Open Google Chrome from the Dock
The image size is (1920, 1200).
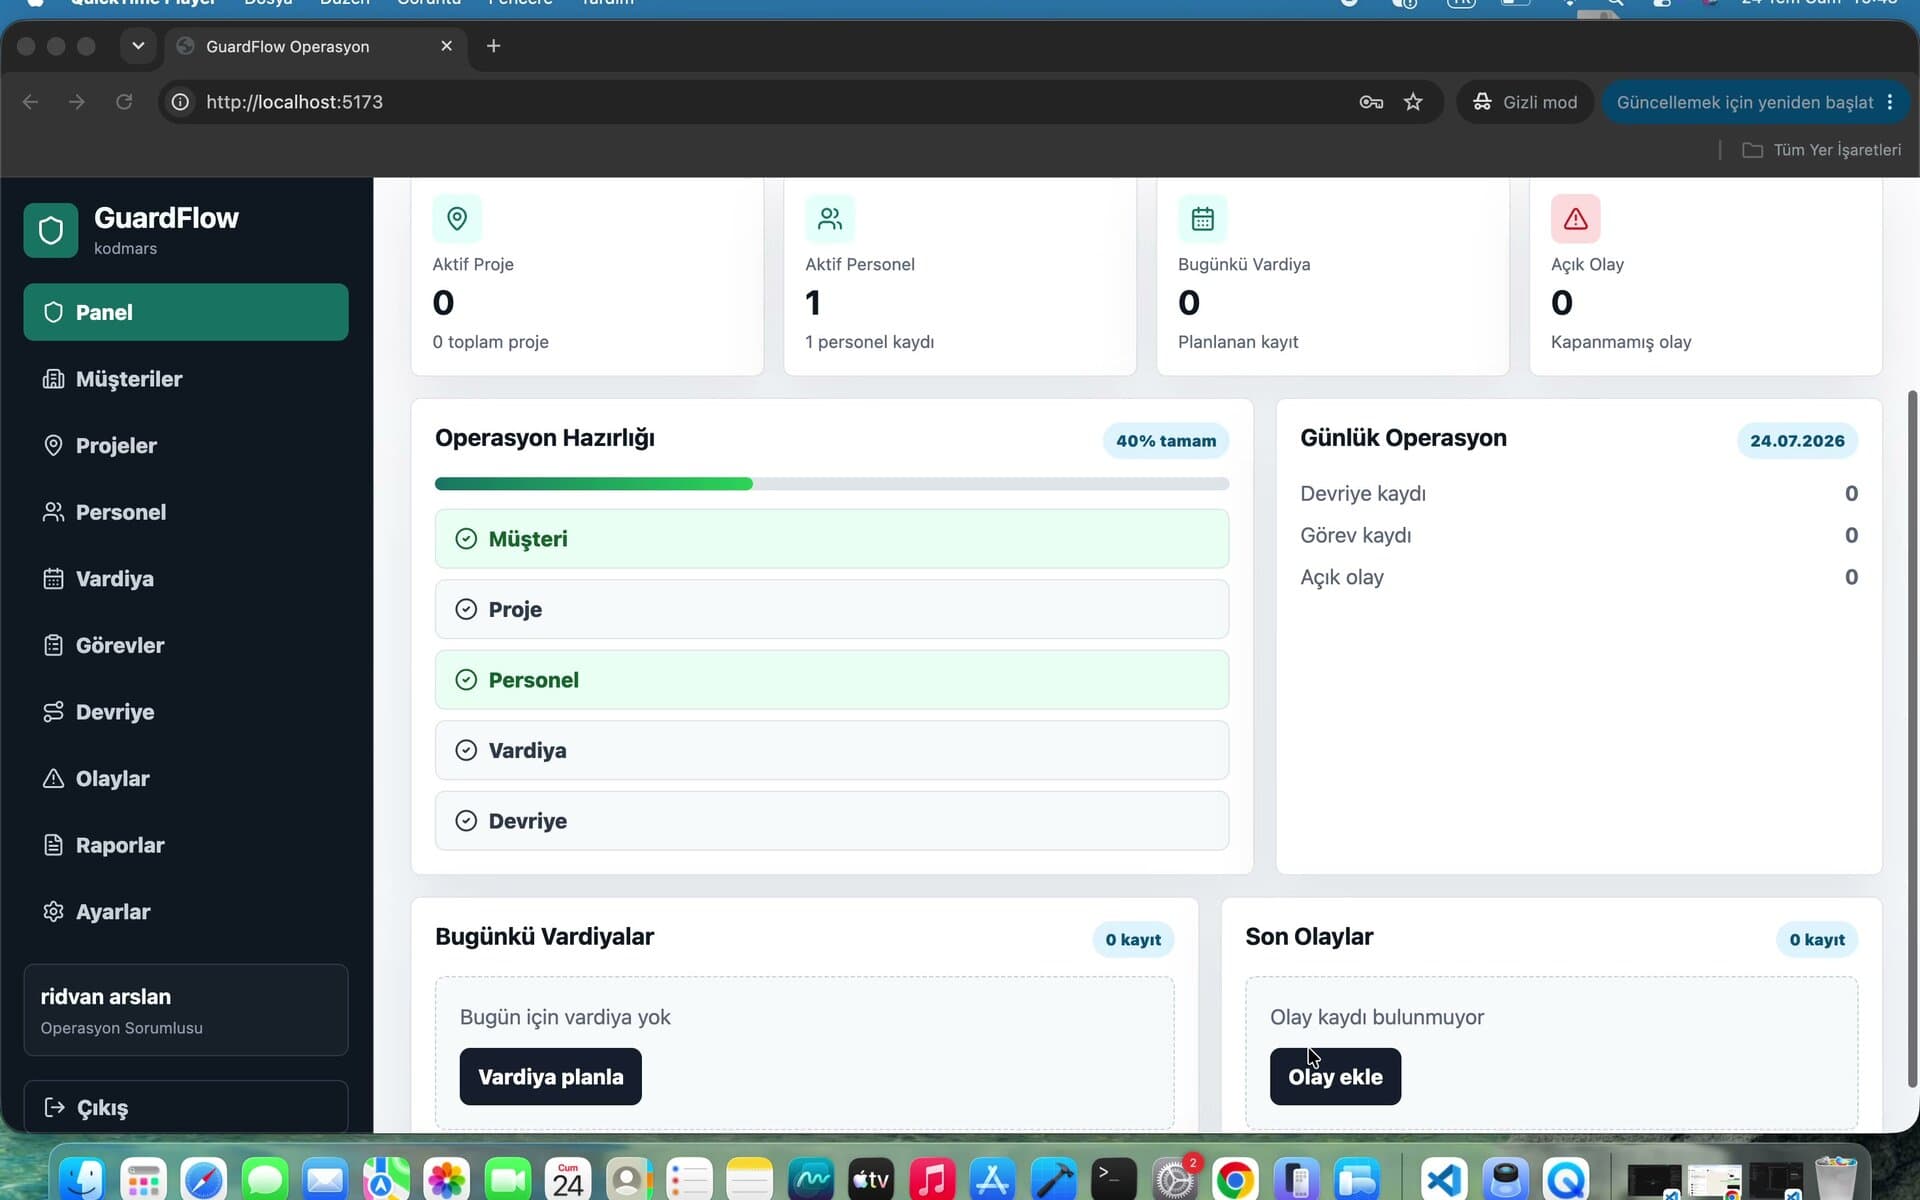click(1235, 1181)
